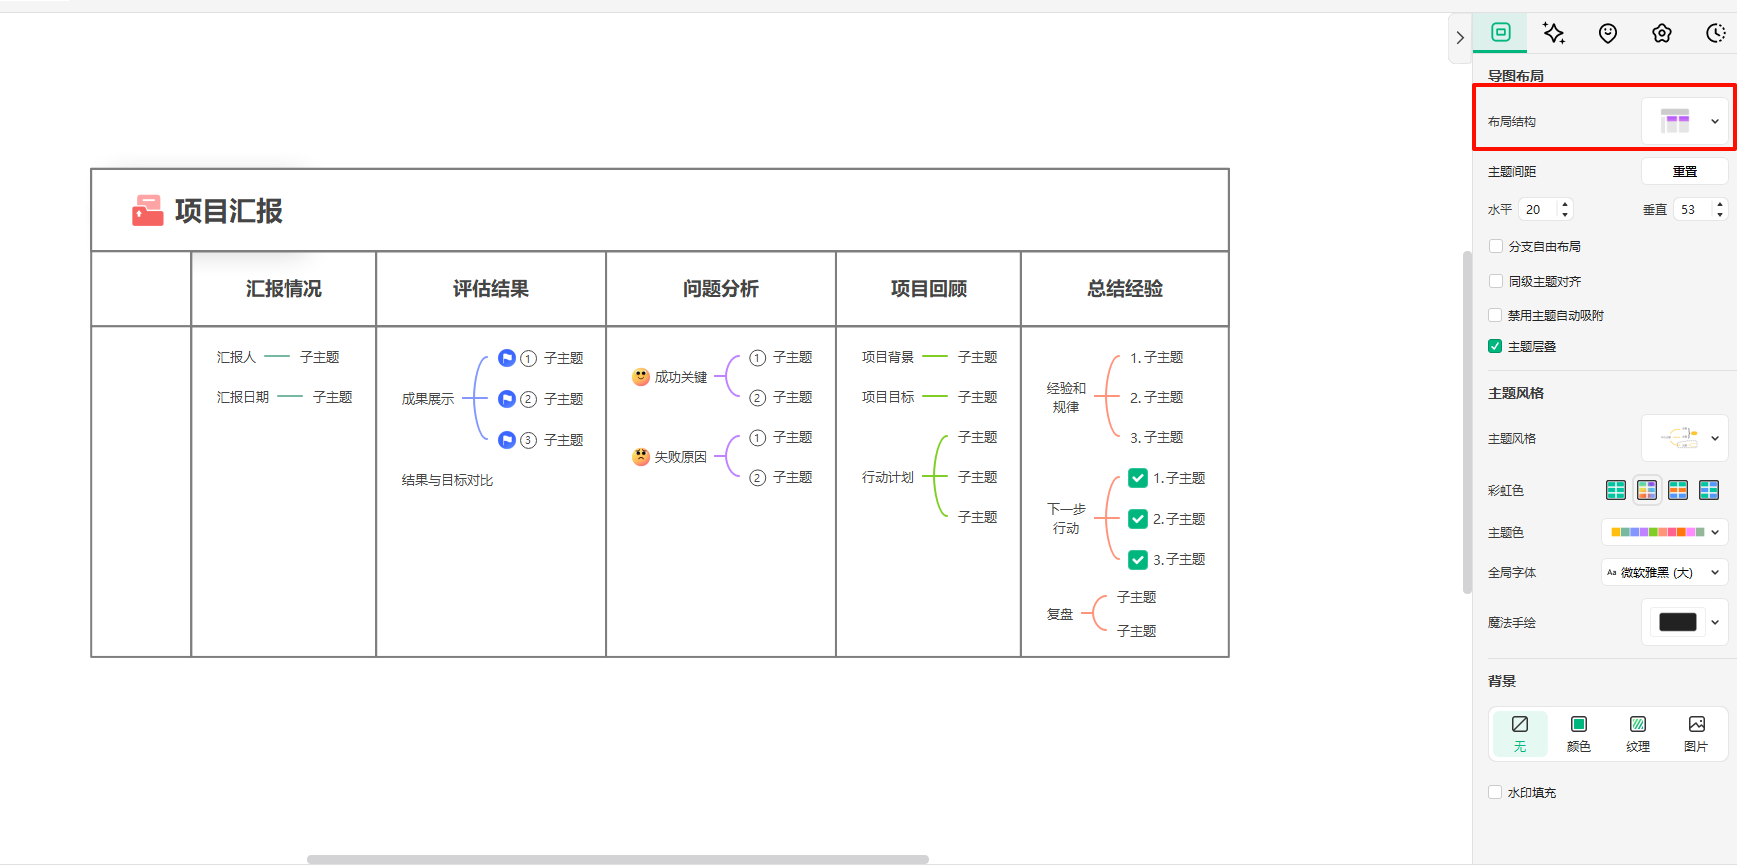Open the sticker/emoji marker panel tab
The height and width of the screenshot is (865, 1737).
point(1607,33)
